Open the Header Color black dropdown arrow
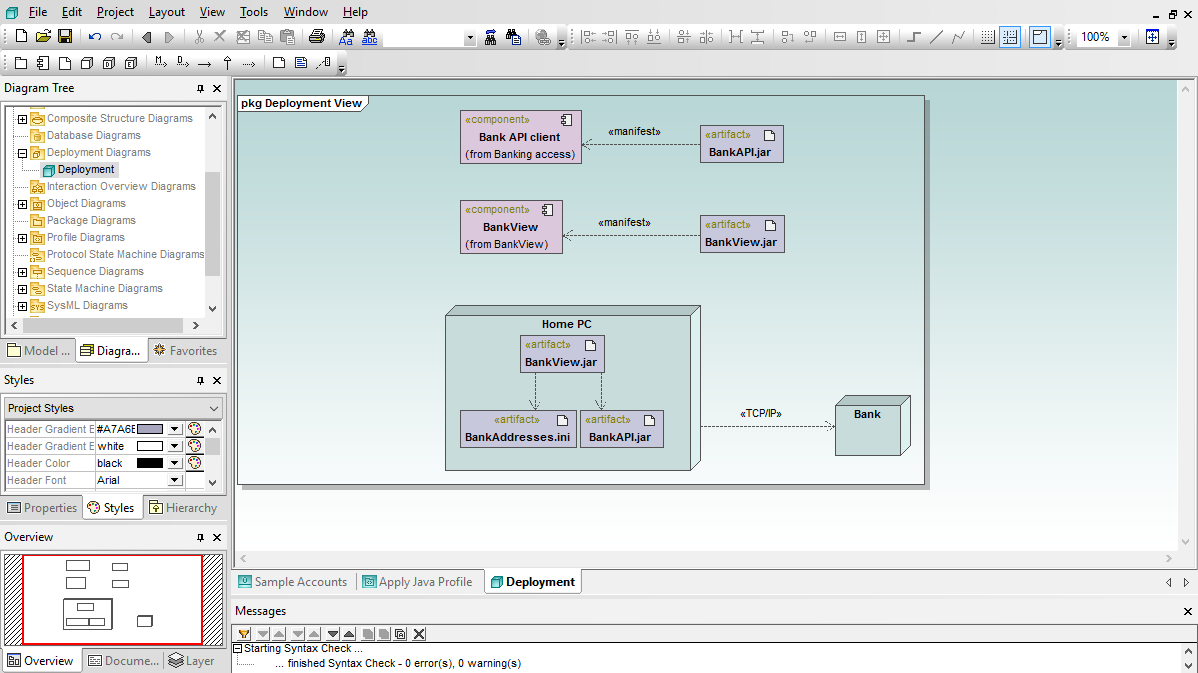 click(x=175, y=464)
